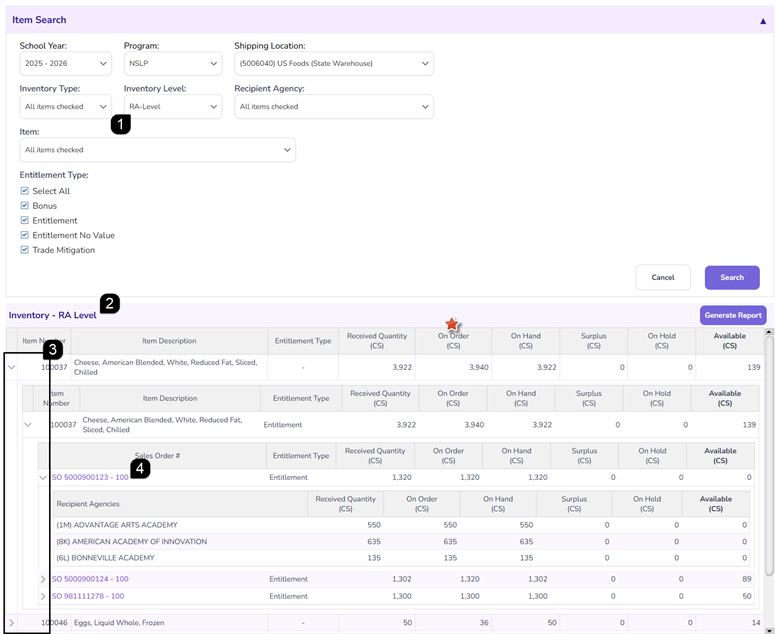Uncheck the Select All checkbox
This screenshot has height=634, width=780.
click(x=24, y=191)
